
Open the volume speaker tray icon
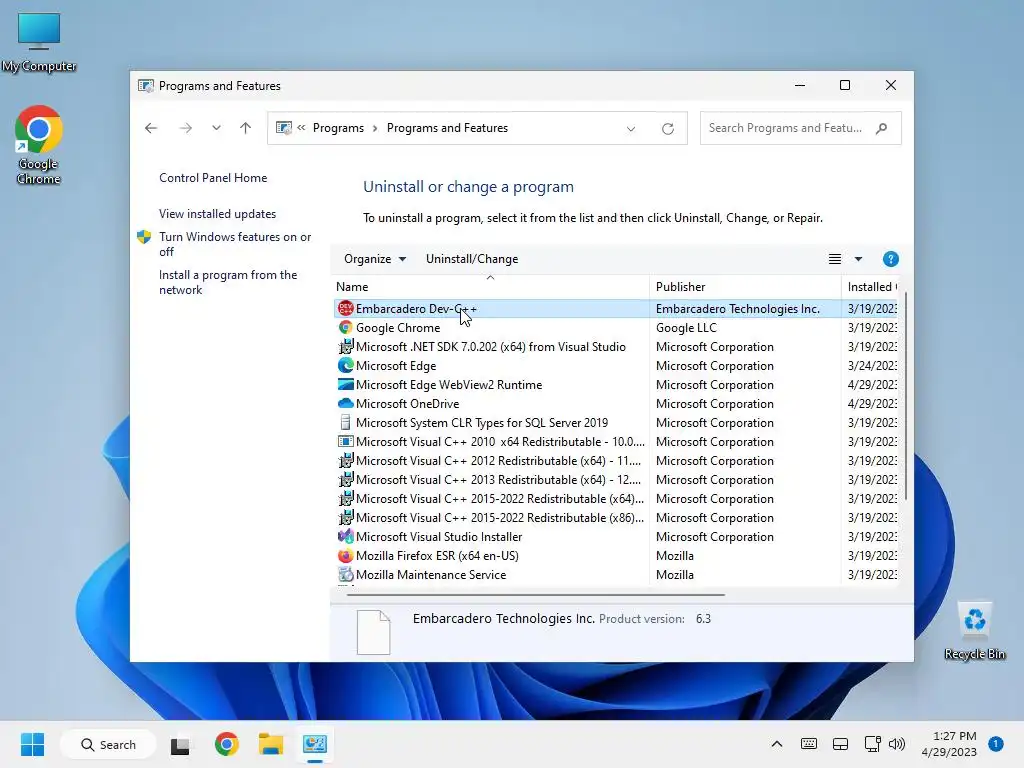[x=897, y=744]
